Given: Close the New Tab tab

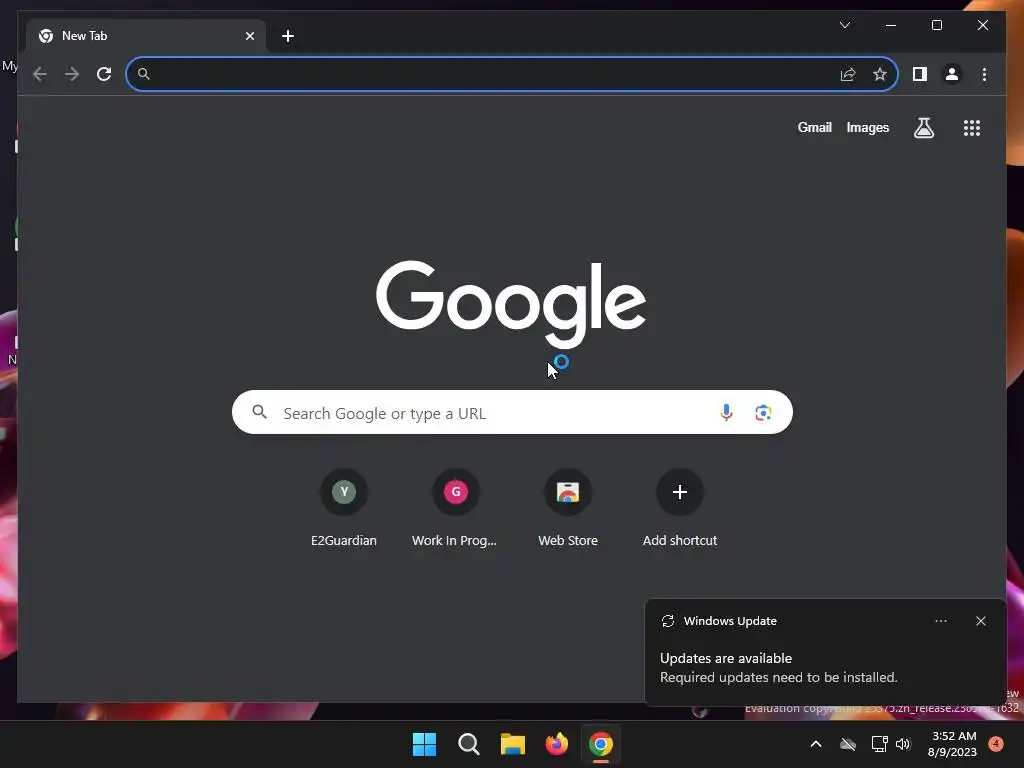Looking at the screenshot, I should [249, 36].
